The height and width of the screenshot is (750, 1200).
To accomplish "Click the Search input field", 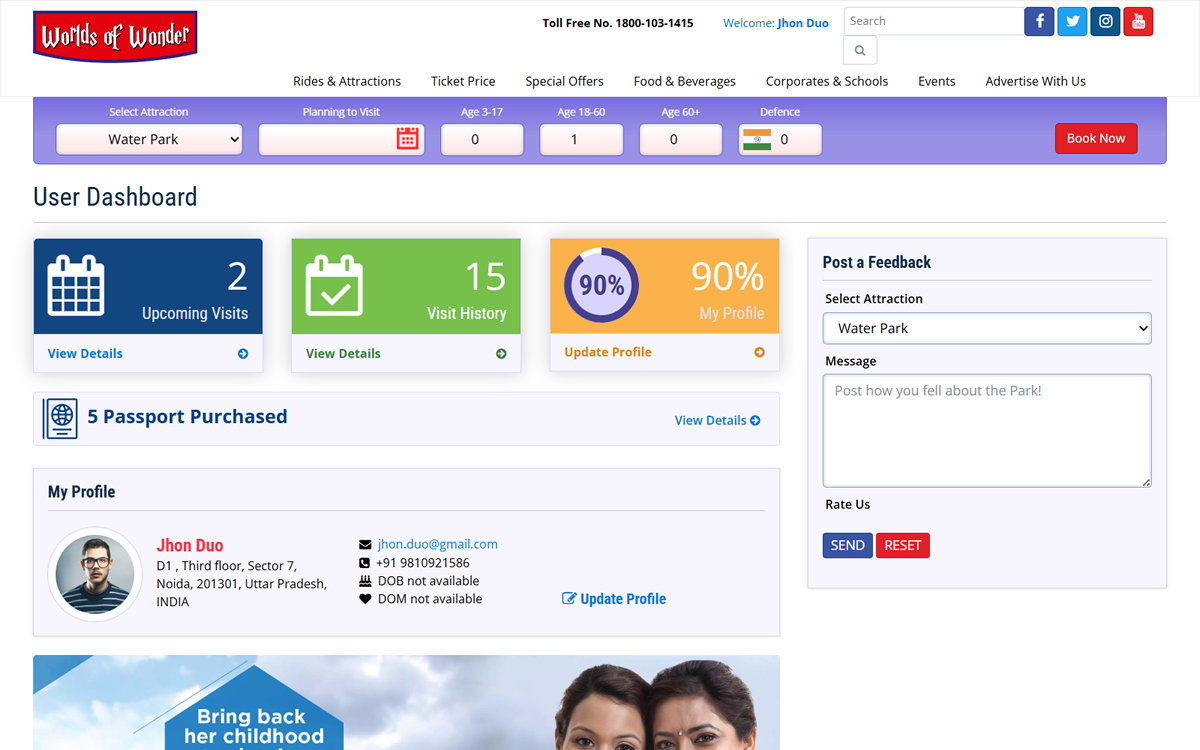I will coord(934,21).
